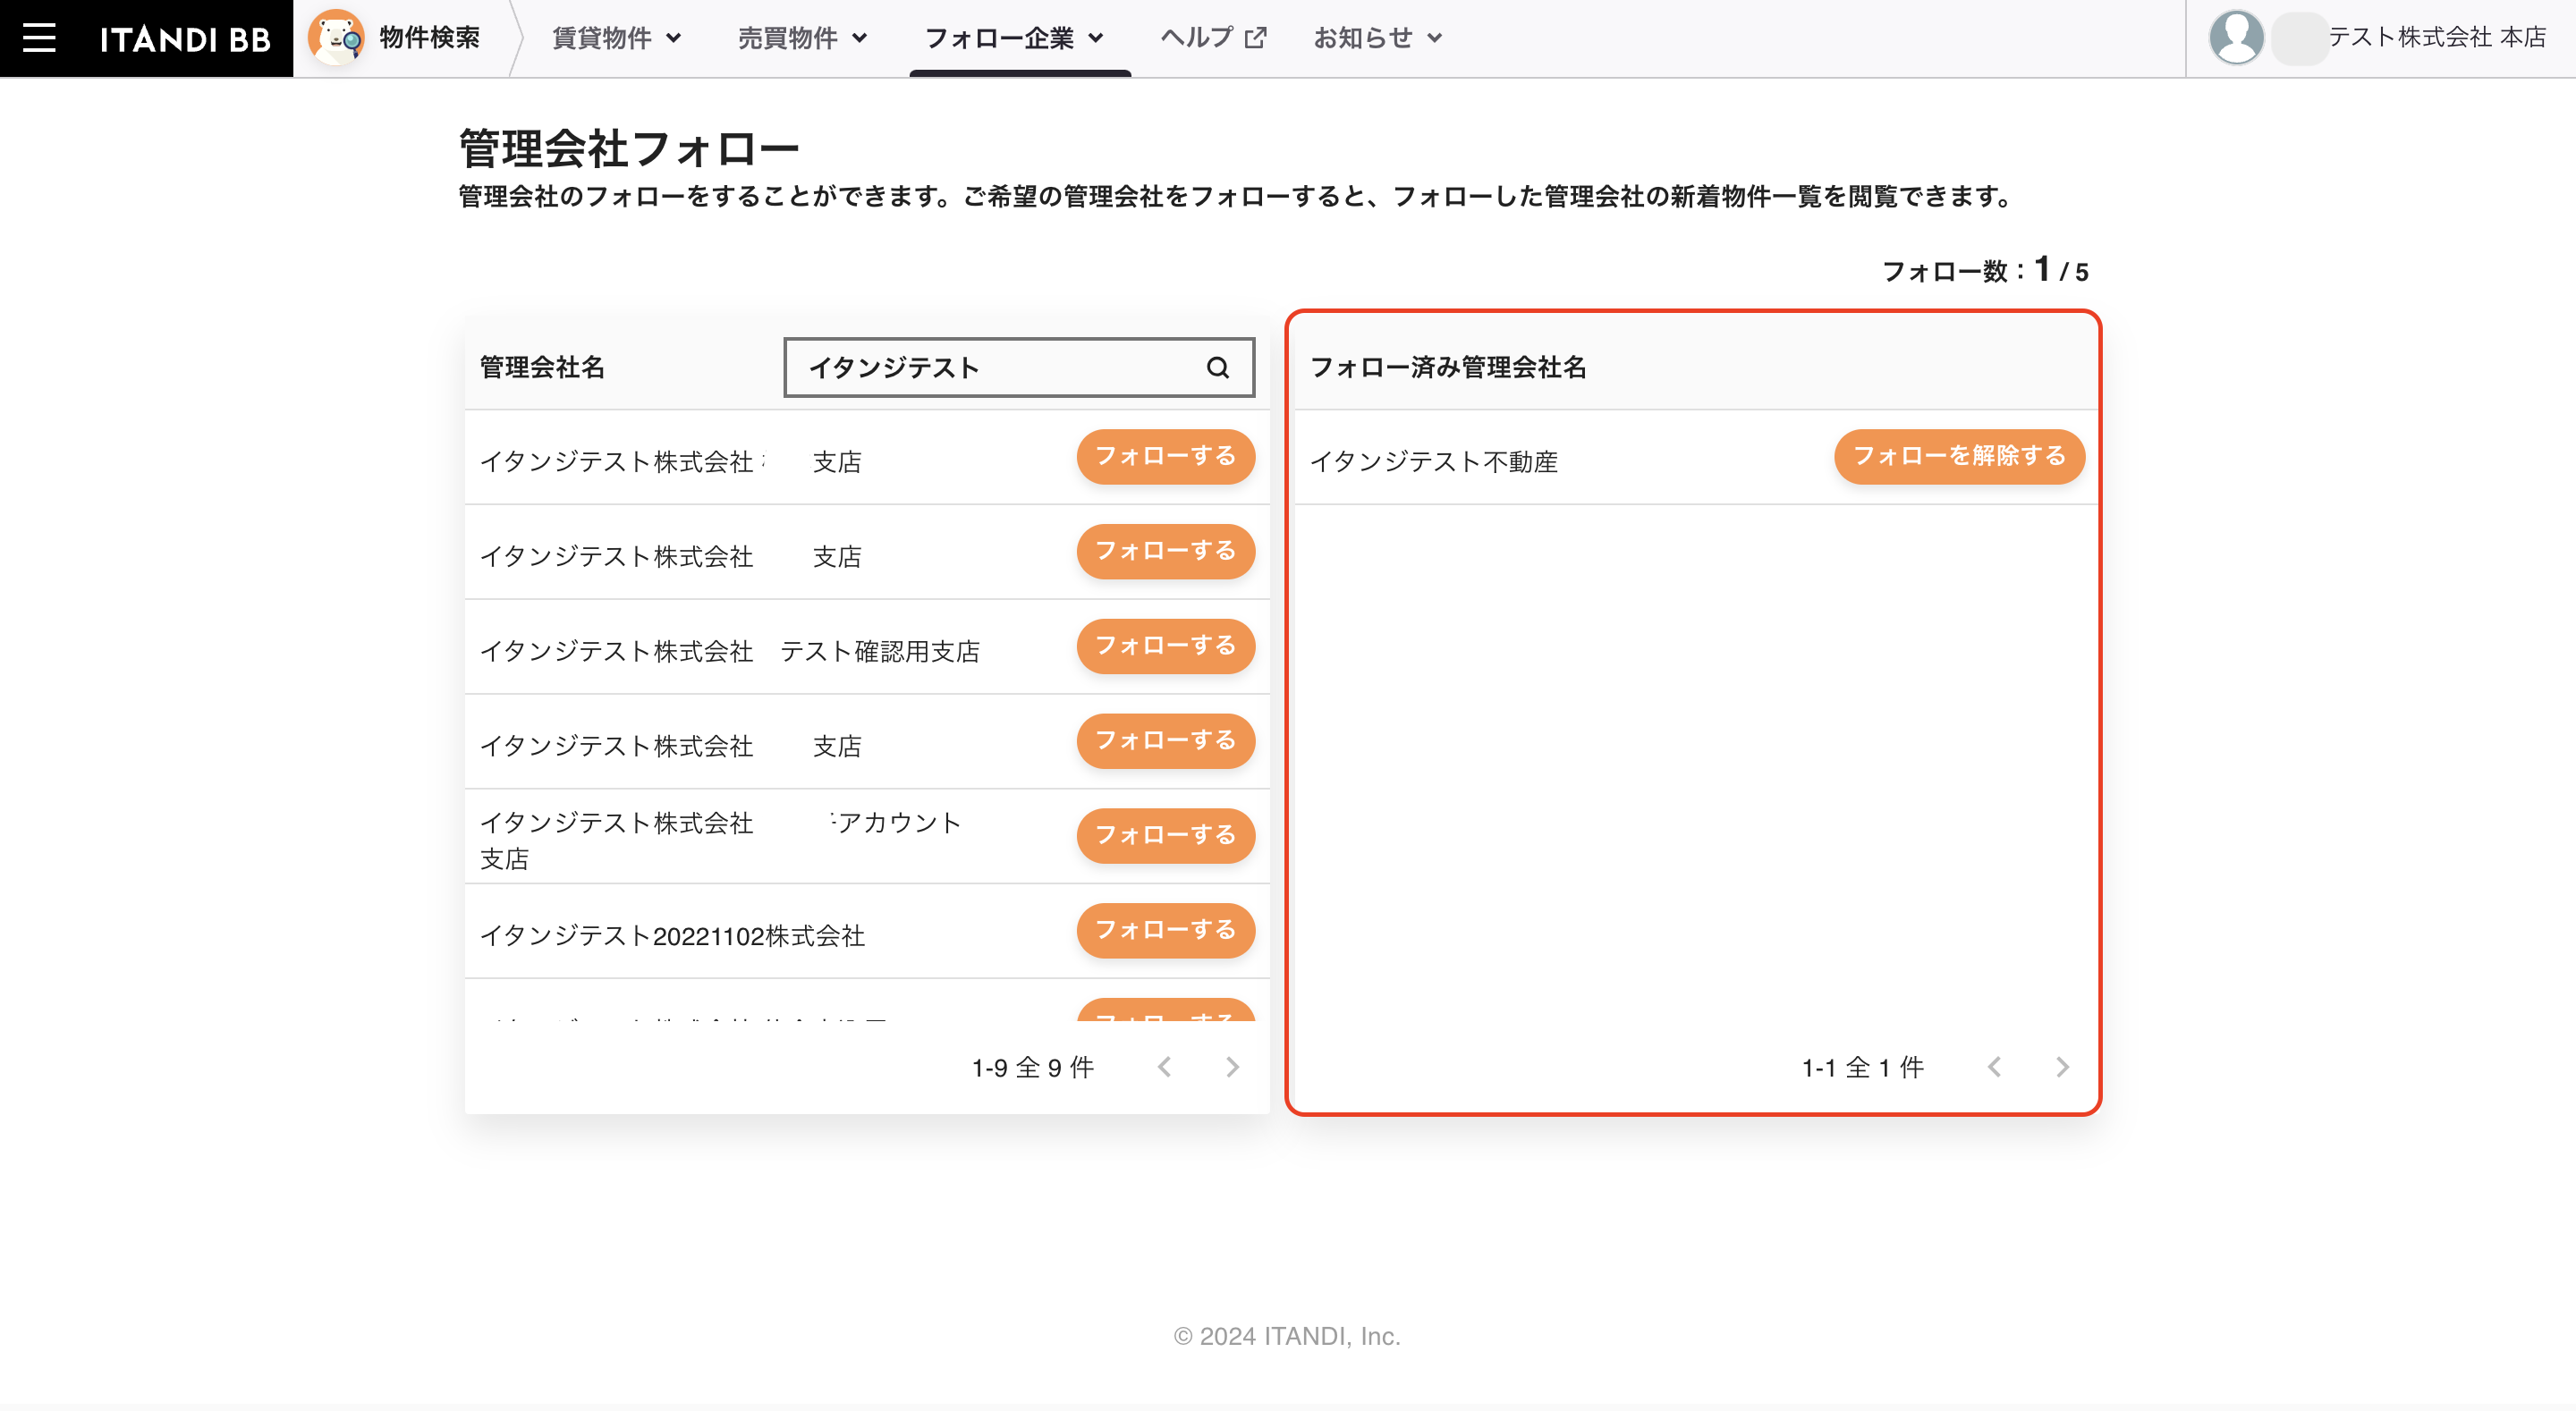Click the 管理会社名 search input field
Viewport: 2576px width, 1411px height.
1019,368
